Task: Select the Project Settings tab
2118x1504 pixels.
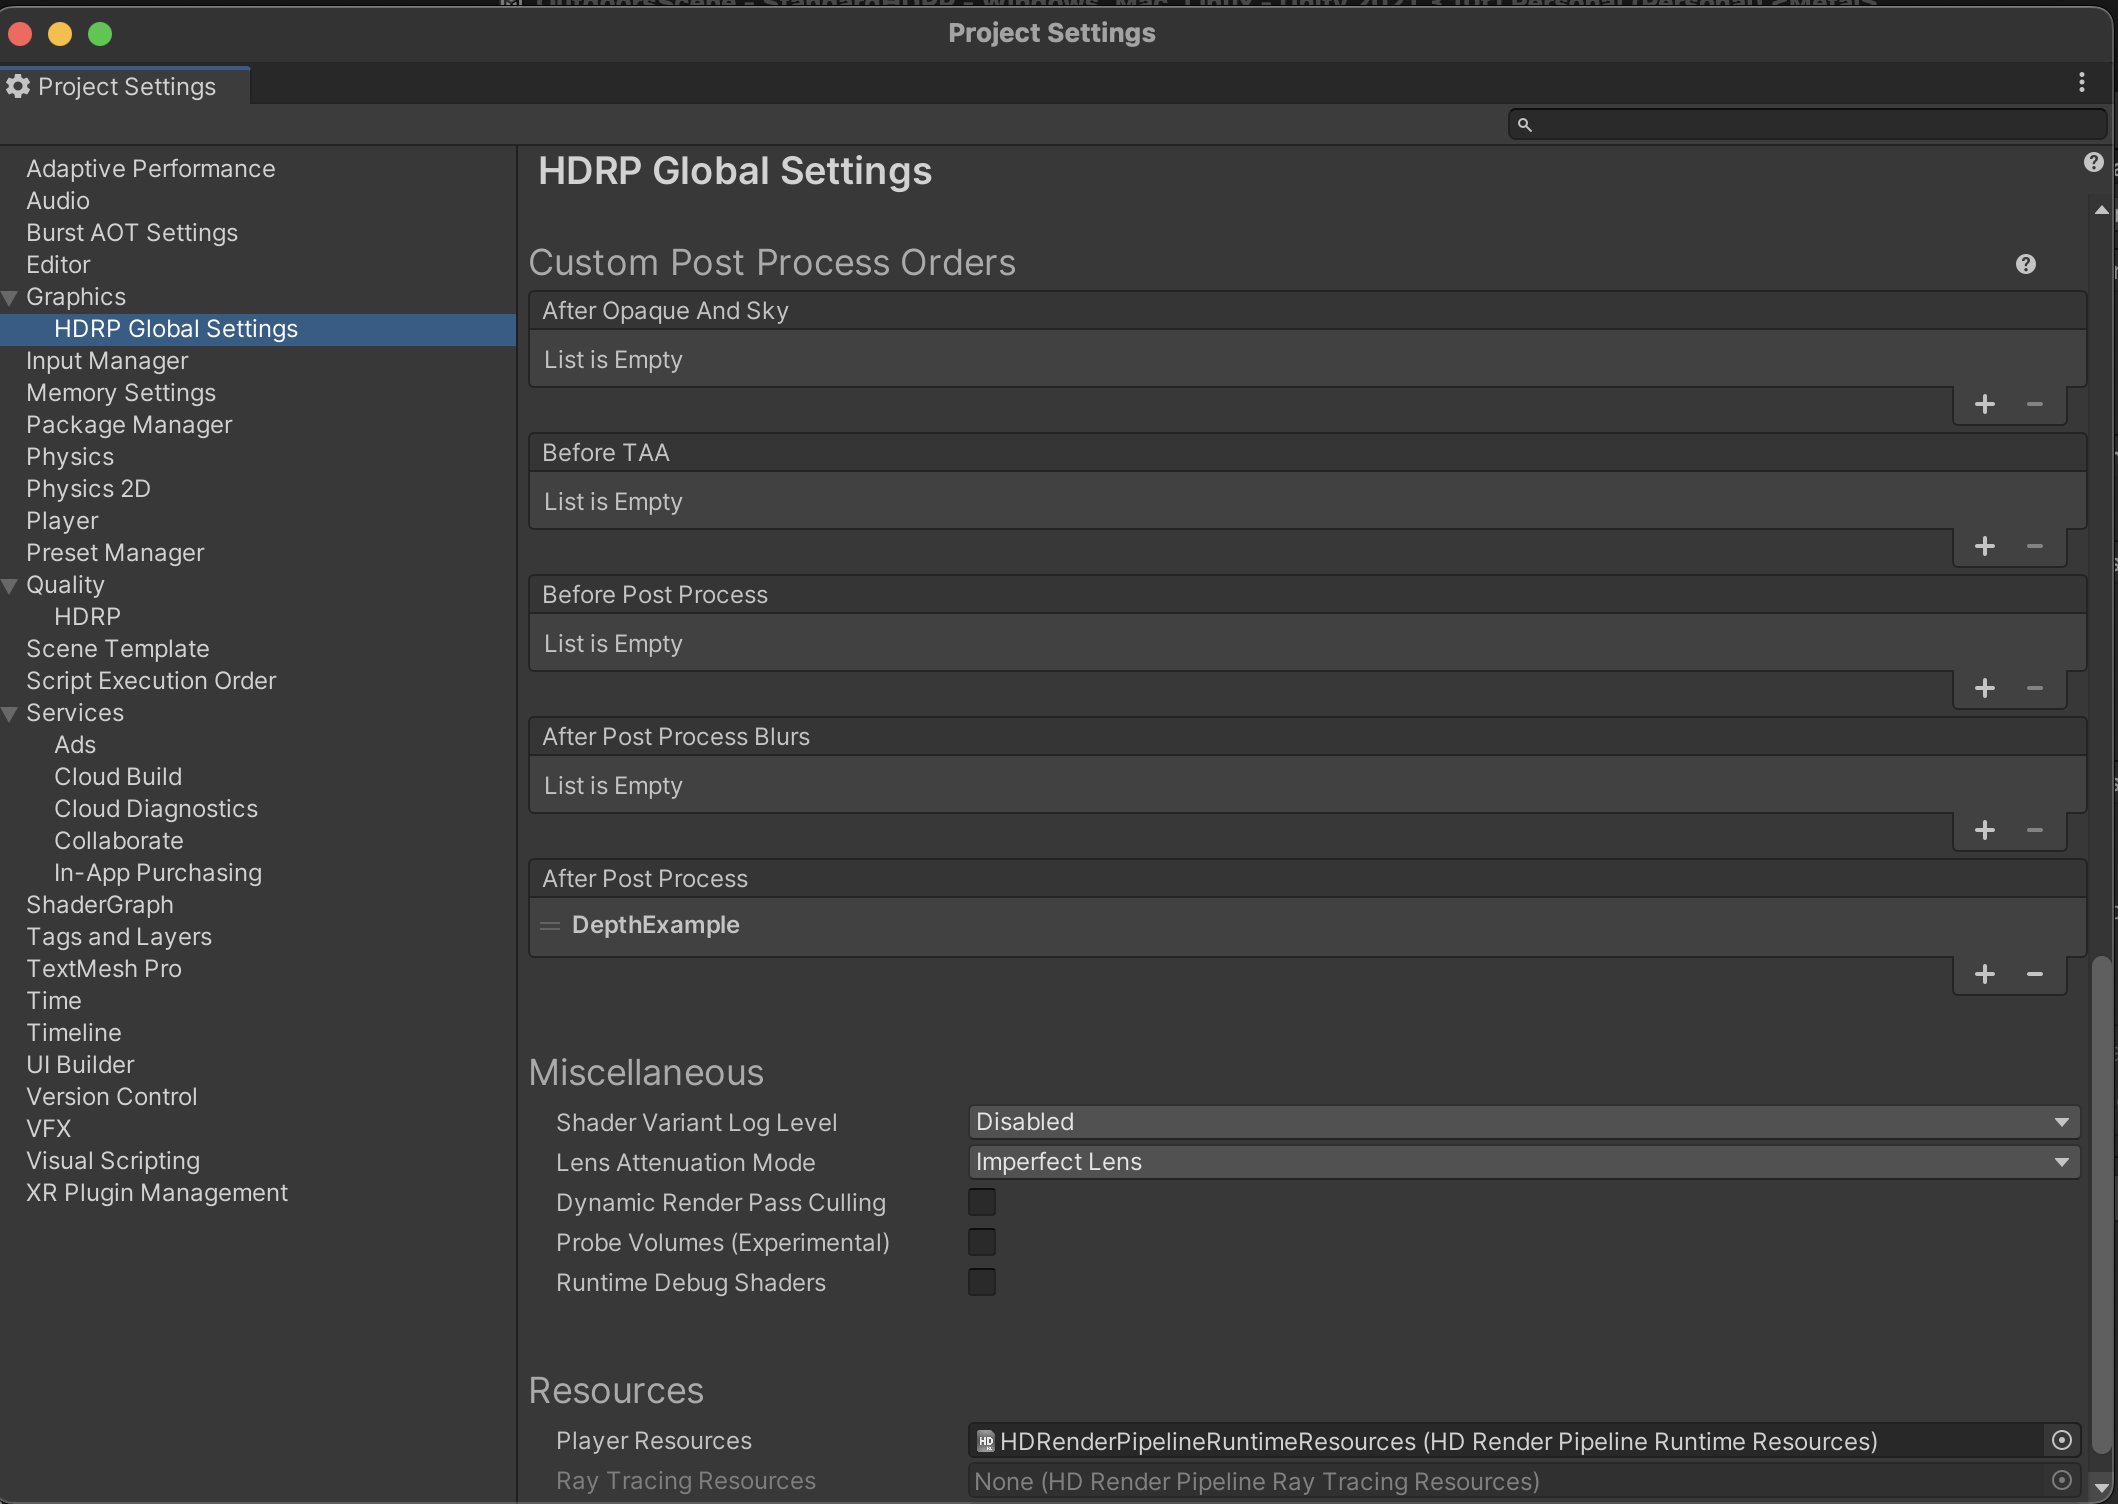Action: [x=125, y=87]
